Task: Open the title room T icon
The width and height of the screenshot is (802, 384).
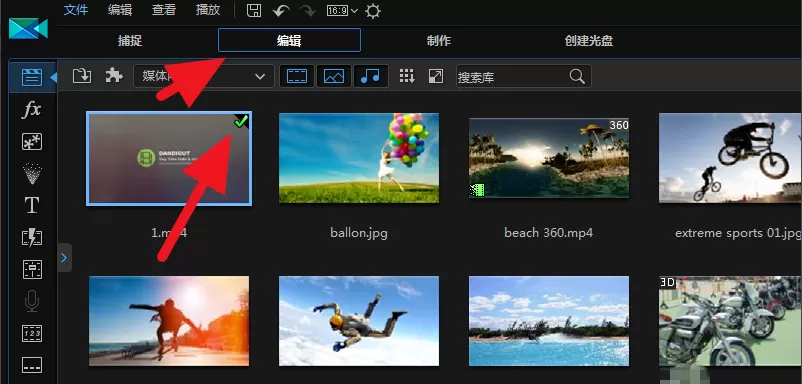Action: (32, 206)
